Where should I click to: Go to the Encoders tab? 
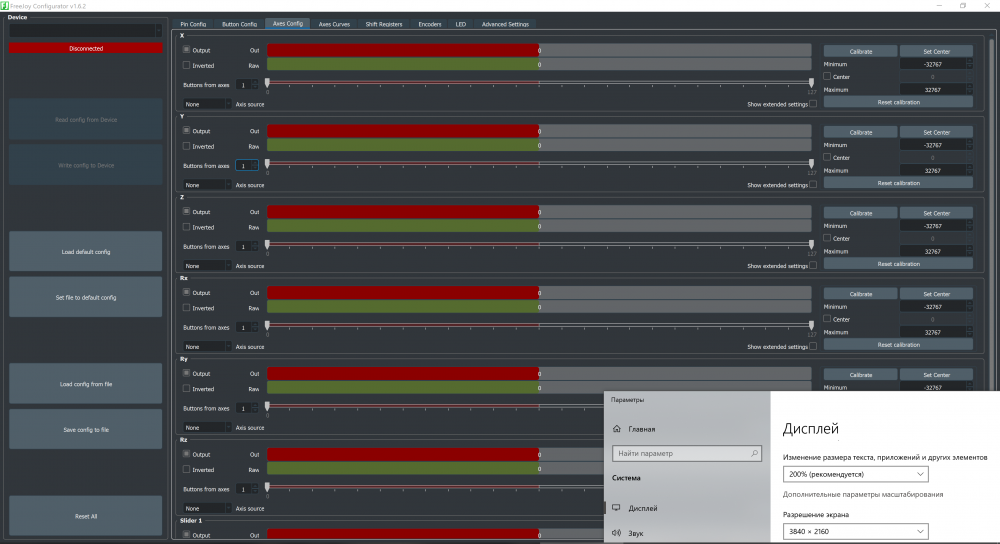[x=430, y=24]
